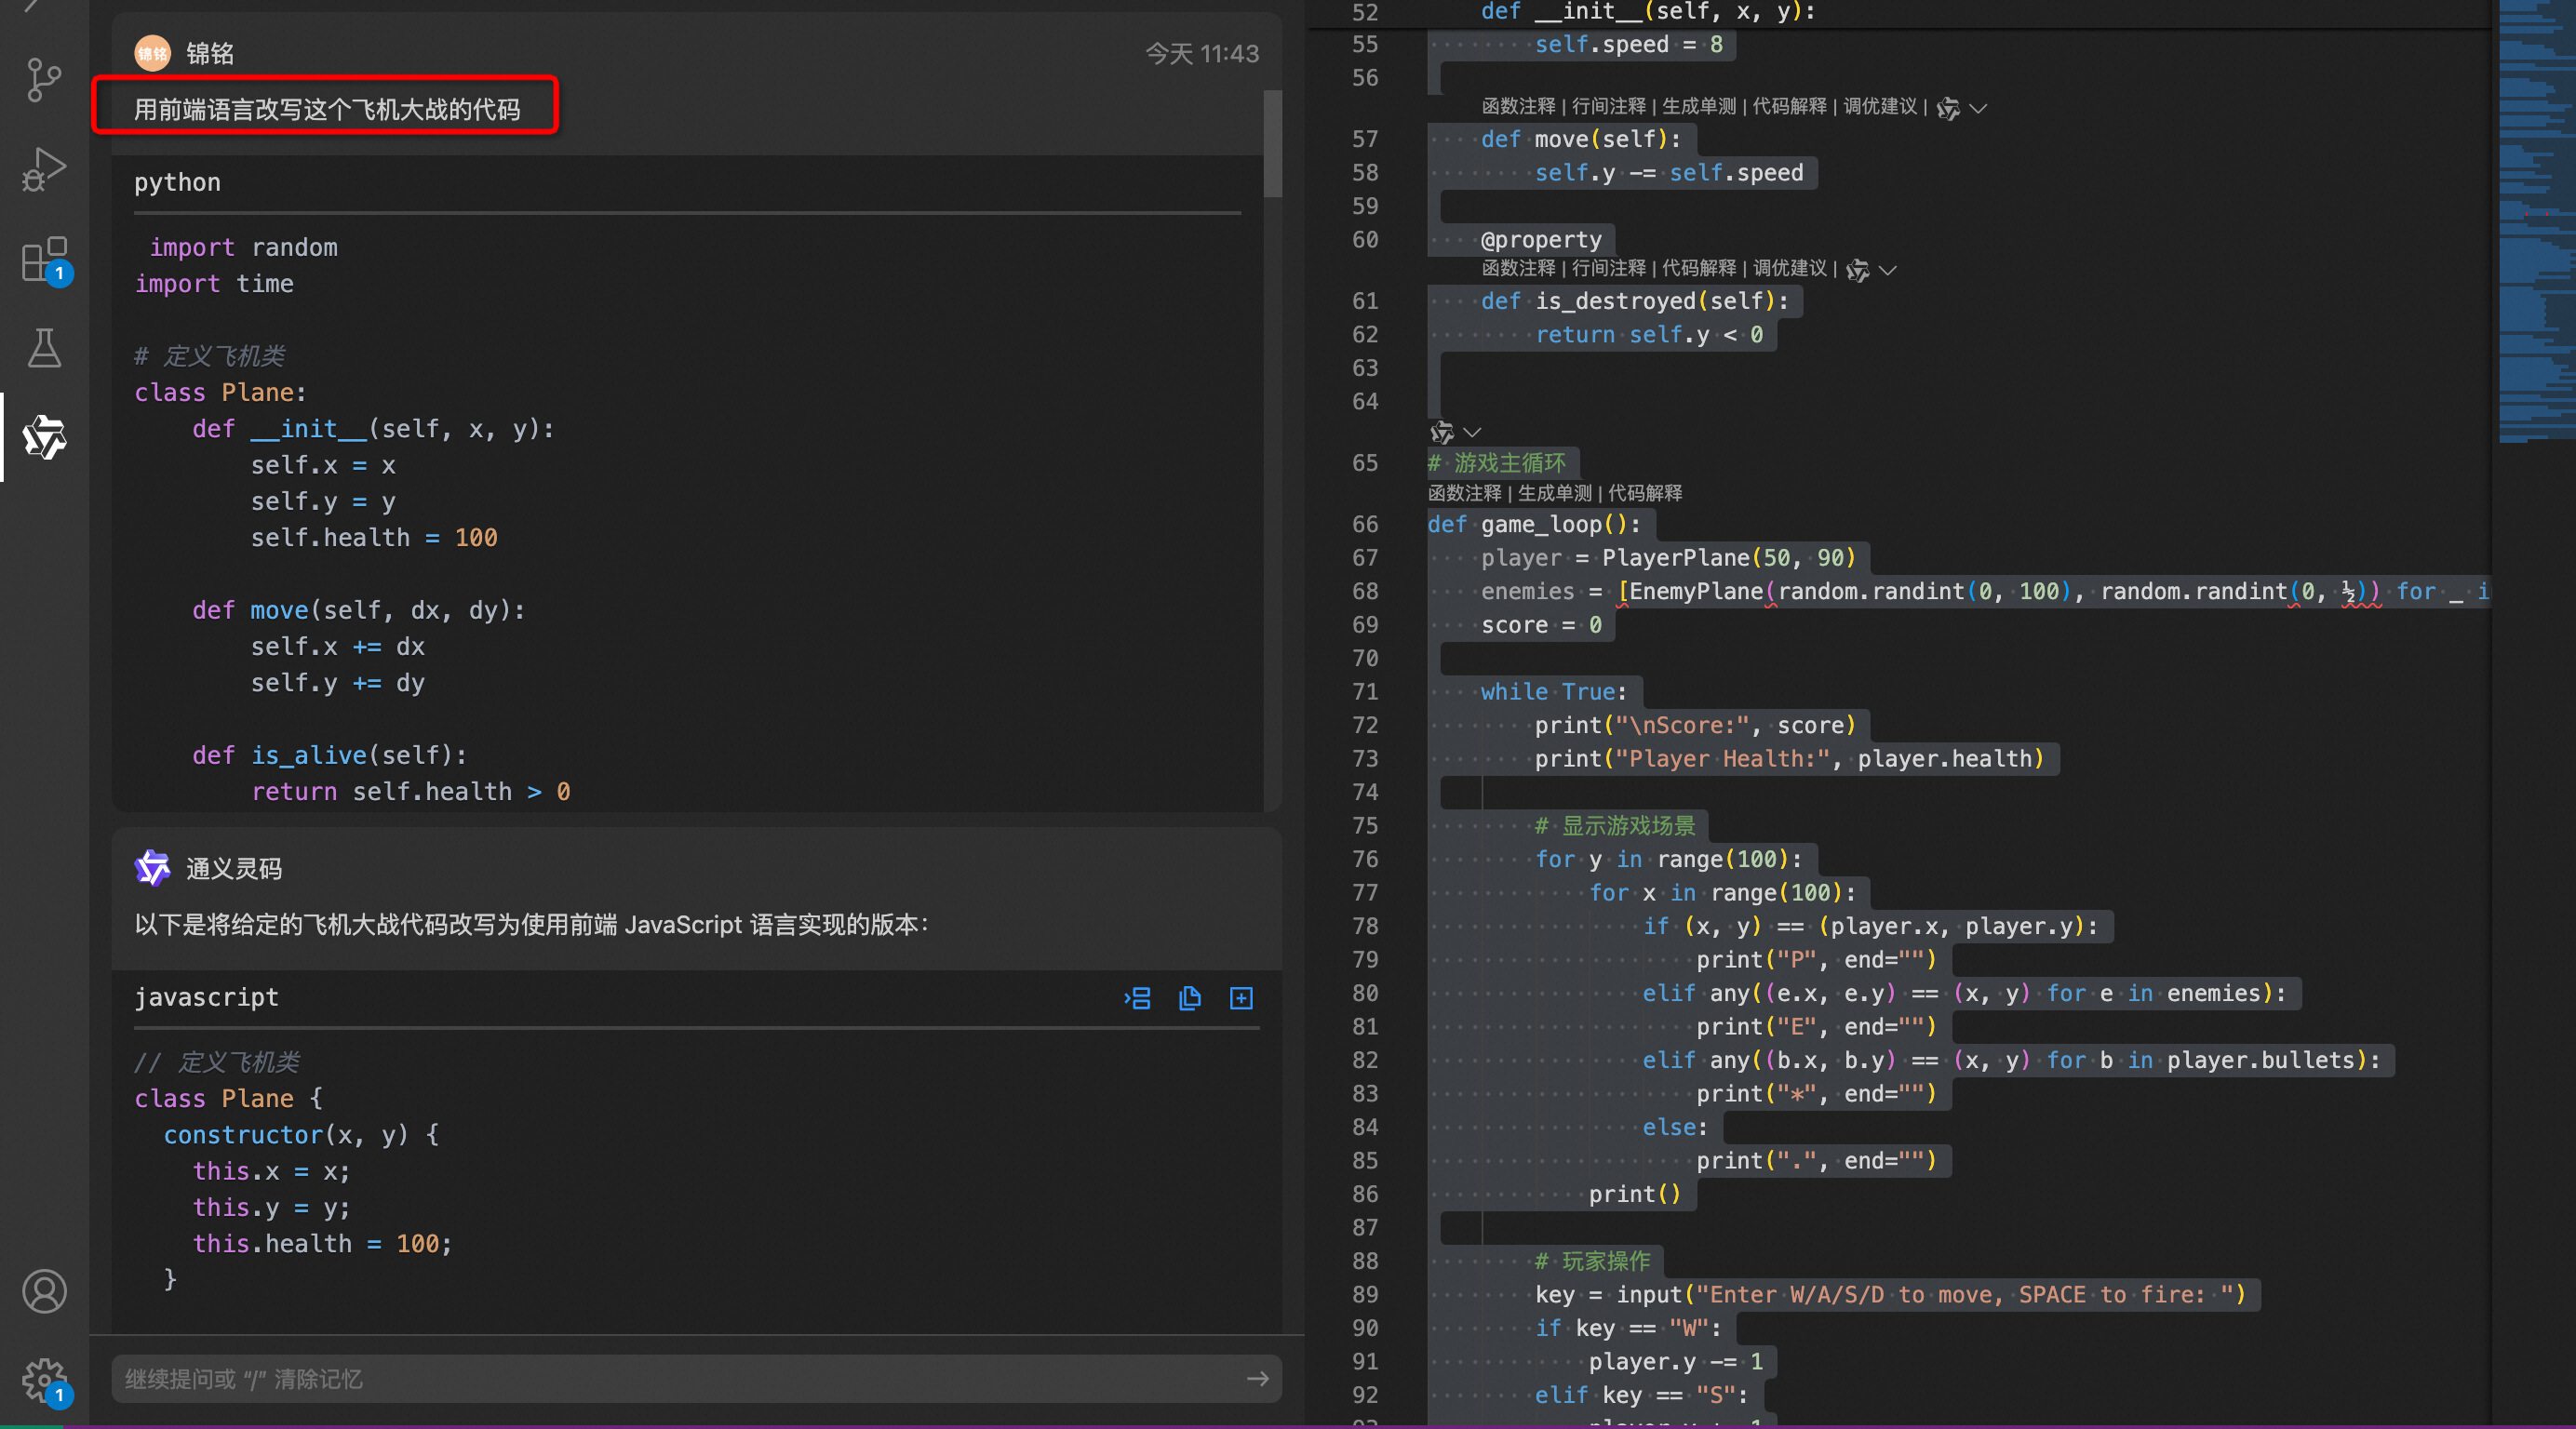Screen dimensions: 2576x1429
Task: Click 生成单测 above def move
Action: tap(1698, 106)
